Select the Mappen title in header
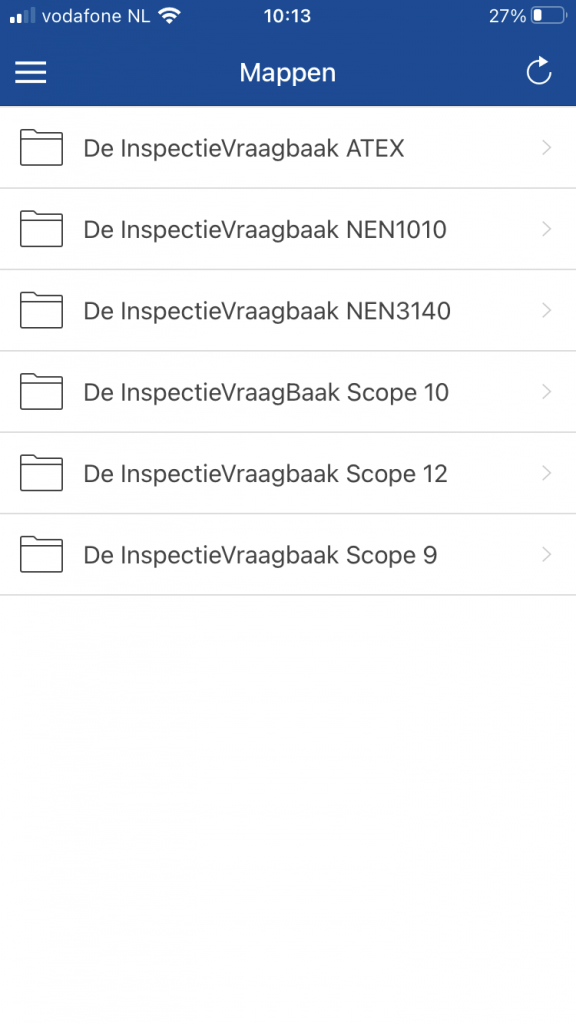 [x=287, y=72]
